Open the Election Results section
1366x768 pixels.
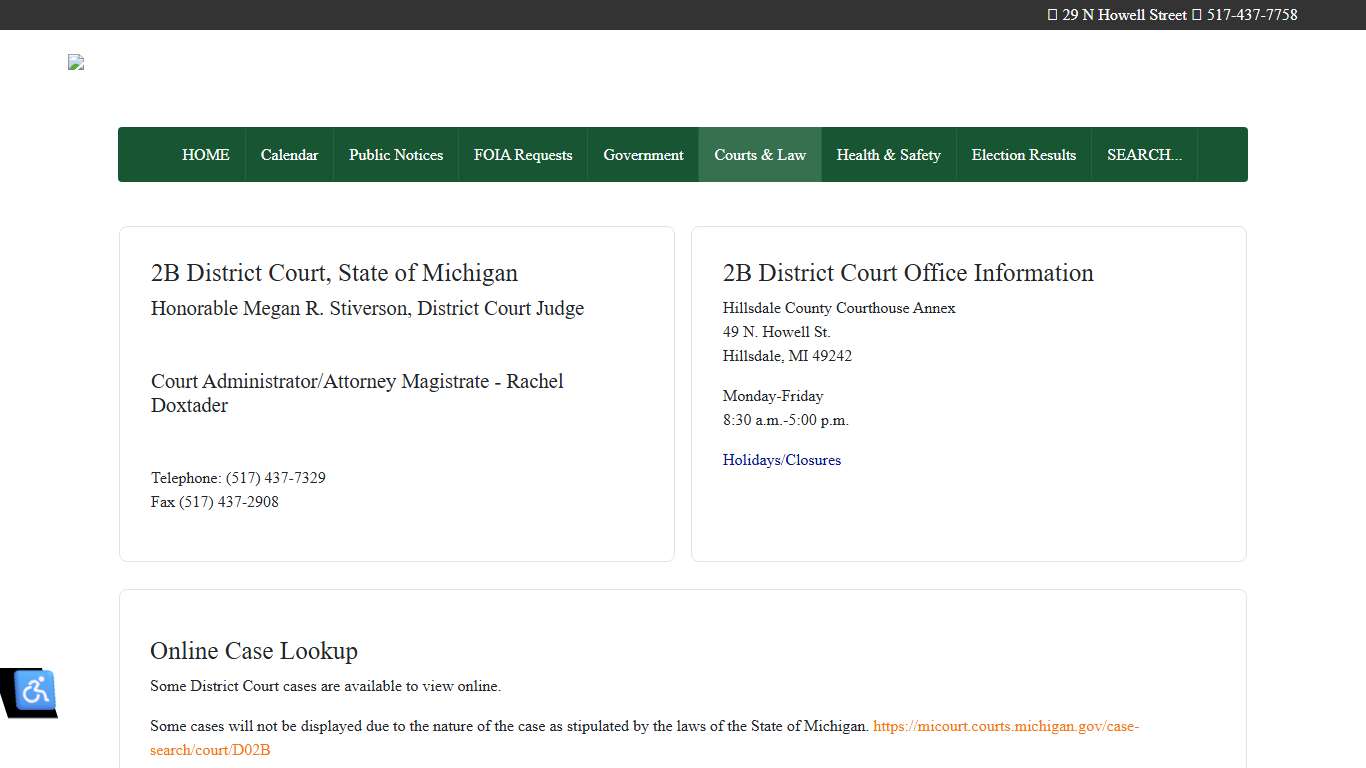click(1023, 154)
